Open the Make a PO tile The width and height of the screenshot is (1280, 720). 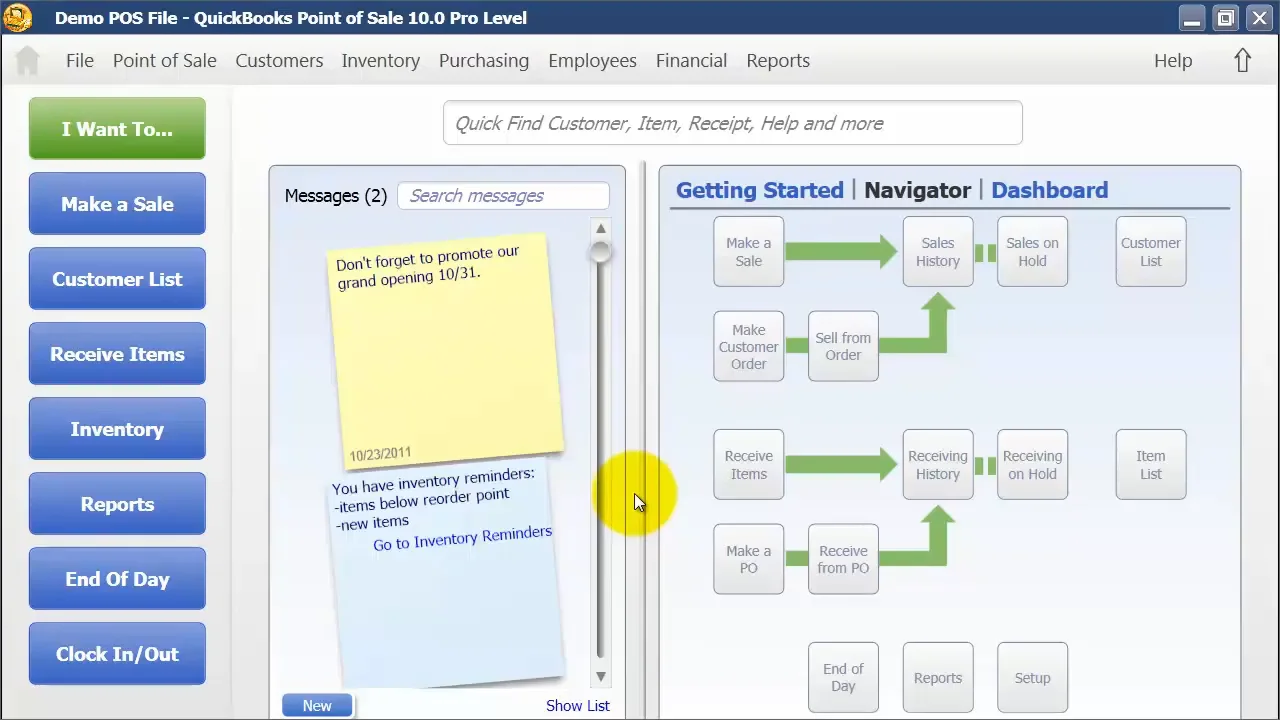click(748, 559)
